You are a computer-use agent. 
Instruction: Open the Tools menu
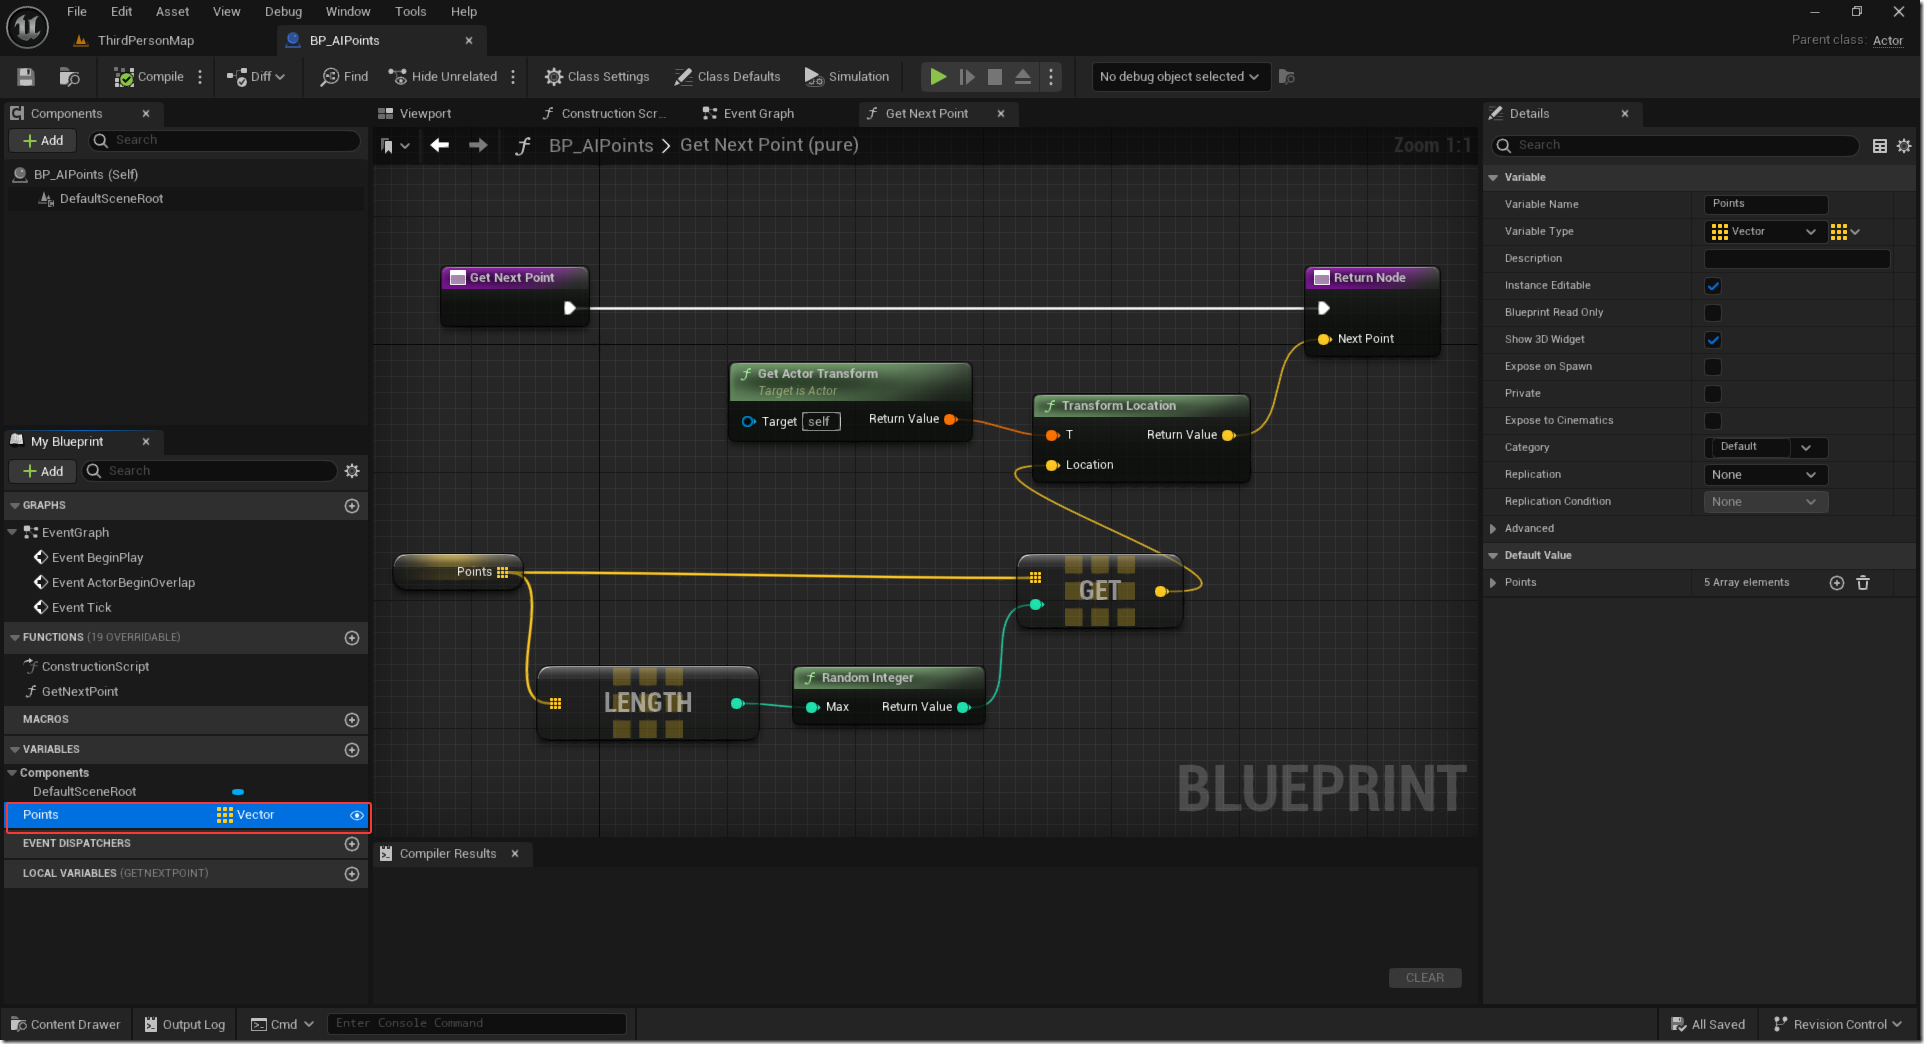(x=410, y=12)
